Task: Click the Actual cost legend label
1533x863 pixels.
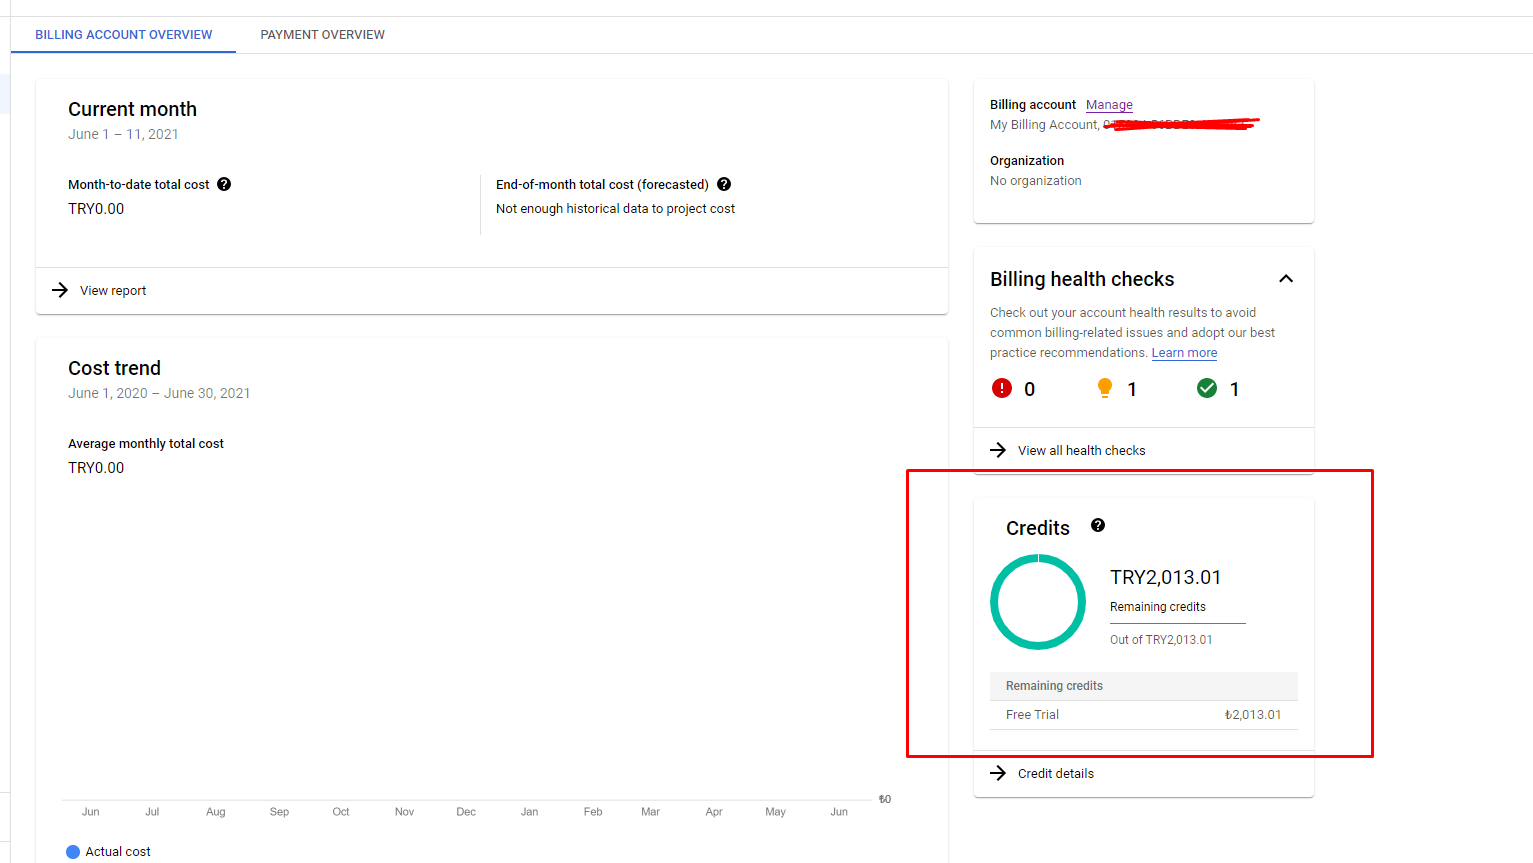Action: pyautogui.click(x=118, y=852)
